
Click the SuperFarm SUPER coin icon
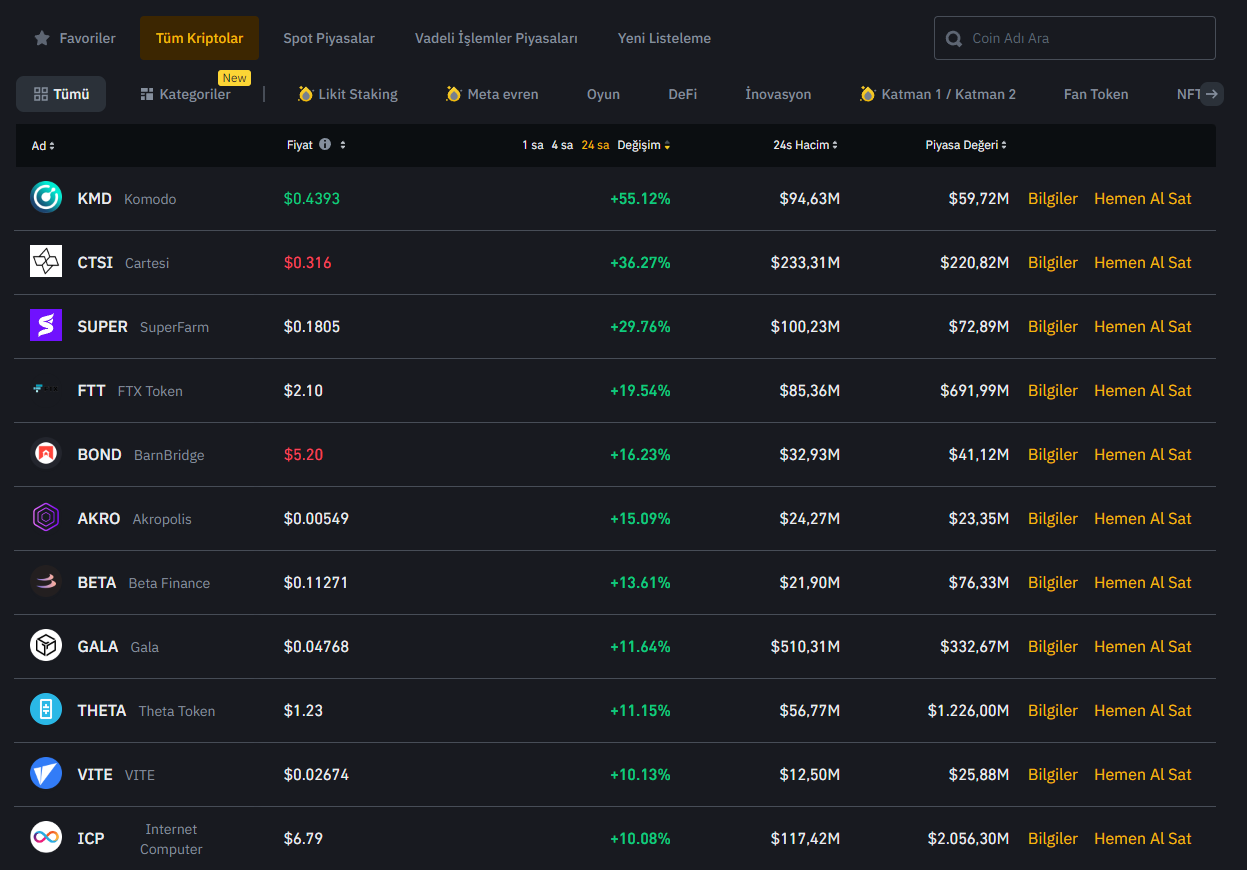pos(46,326)
